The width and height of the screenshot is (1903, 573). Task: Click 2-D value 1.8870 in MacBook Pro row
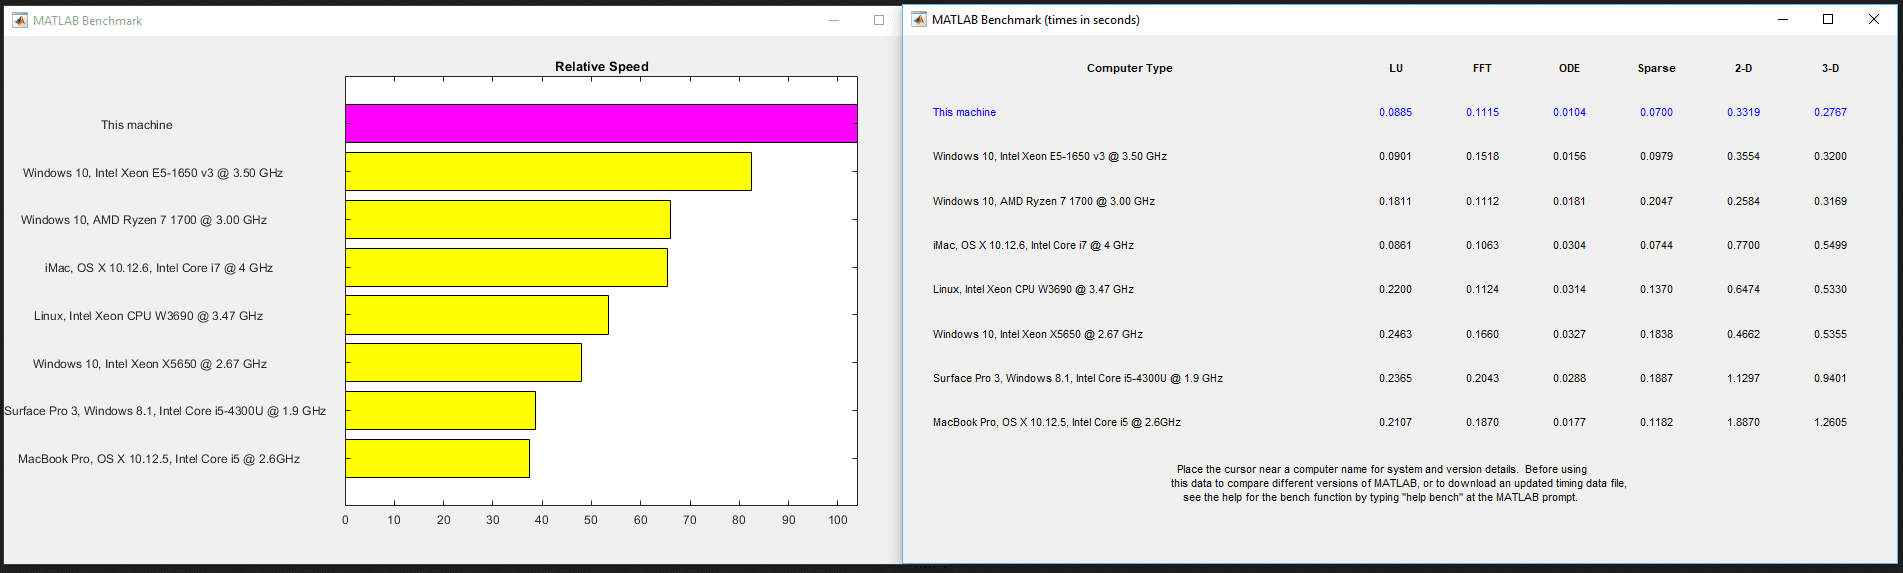coord(1743,422)
